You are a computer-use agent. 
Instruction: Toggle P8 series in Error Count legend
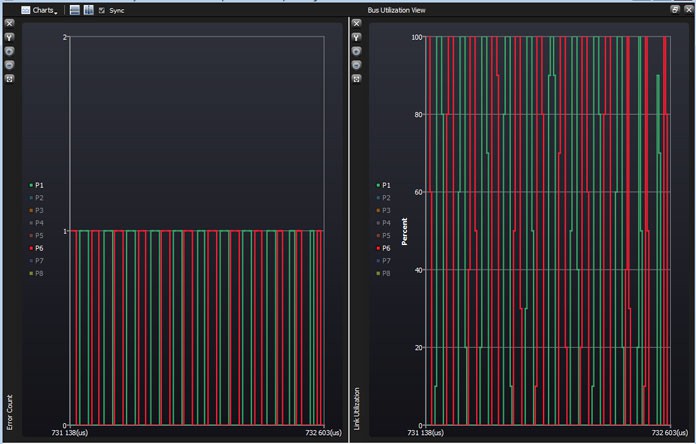pos(36,274)
